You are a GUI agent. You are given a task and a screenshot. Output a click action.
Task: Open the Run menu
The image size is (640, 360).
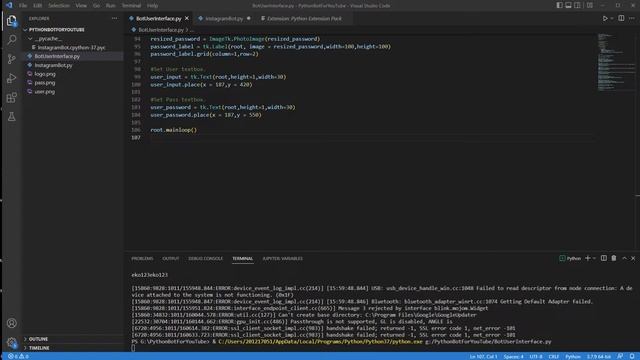[110, 6]
